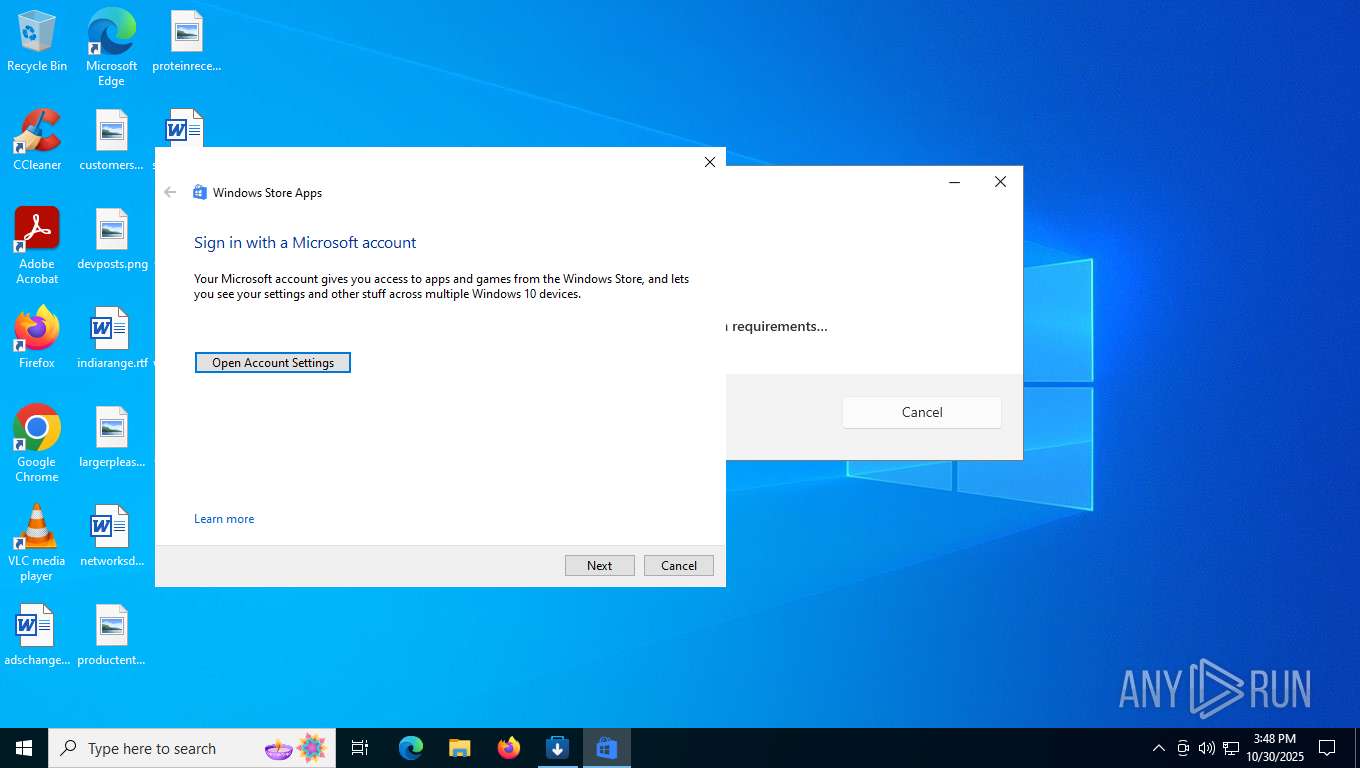Viewport: 1360px width, 768px height.
Task: Launch Firefox from the desktop shortcut
Action: [37, 338]
